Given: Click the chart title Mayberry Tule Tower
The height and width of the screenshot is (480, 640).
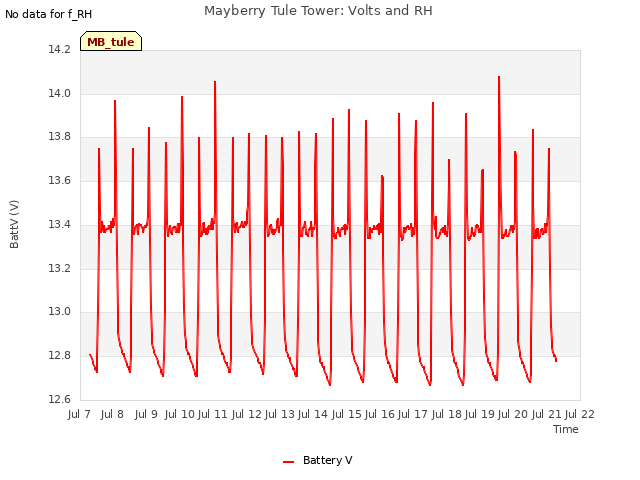Looking at the screenshot, I should 318,11.
